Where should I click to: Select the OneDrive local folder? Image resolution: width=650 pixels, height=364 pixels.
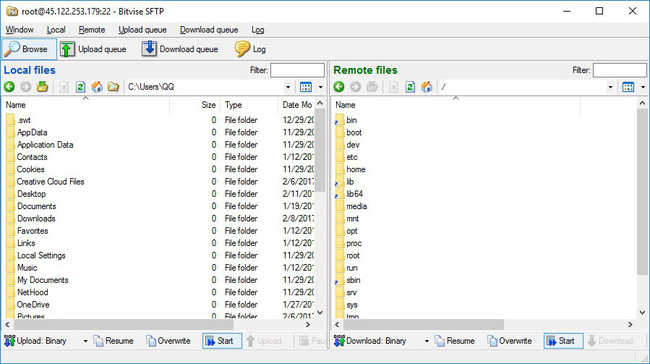[33, 305]
